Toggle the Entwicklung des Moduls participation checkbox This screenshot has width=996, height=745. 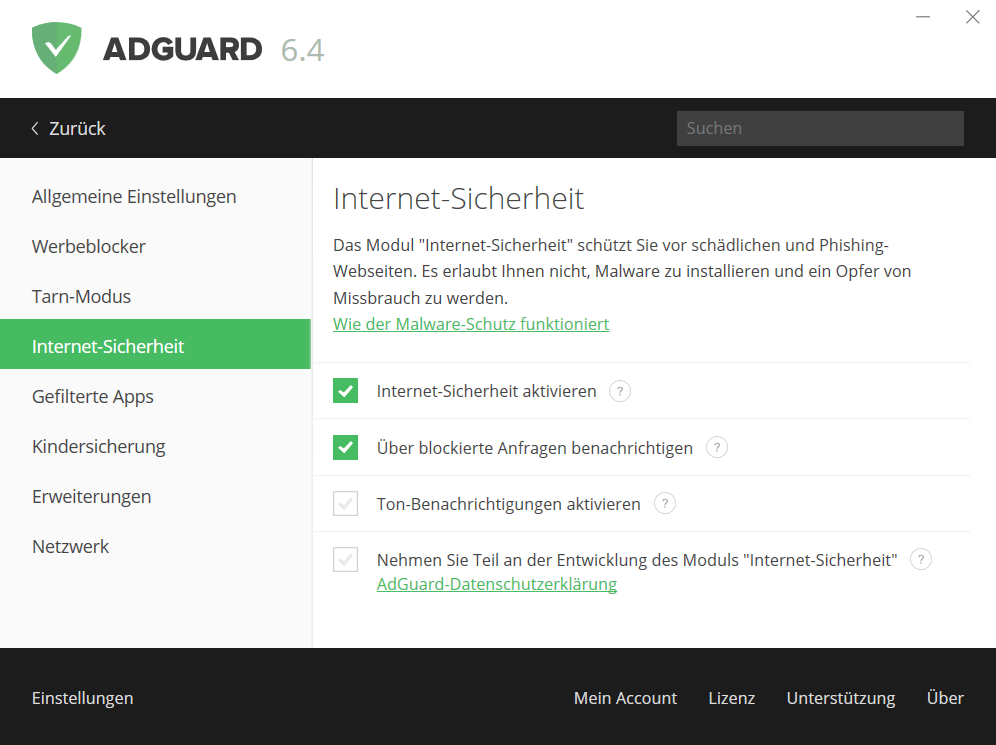[x=346, y=560]
